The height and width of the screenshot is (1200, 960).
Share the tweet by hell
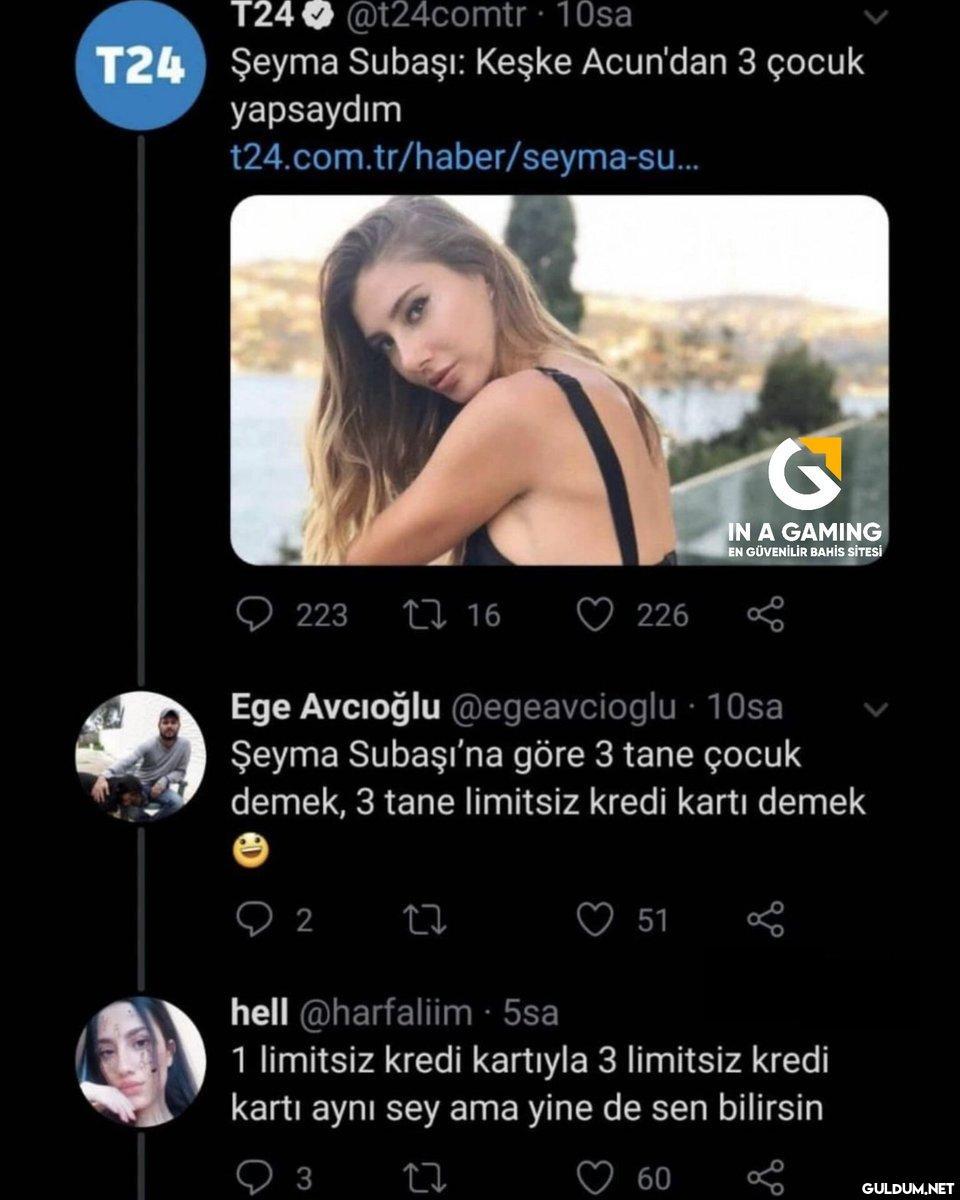[766, 1177]
